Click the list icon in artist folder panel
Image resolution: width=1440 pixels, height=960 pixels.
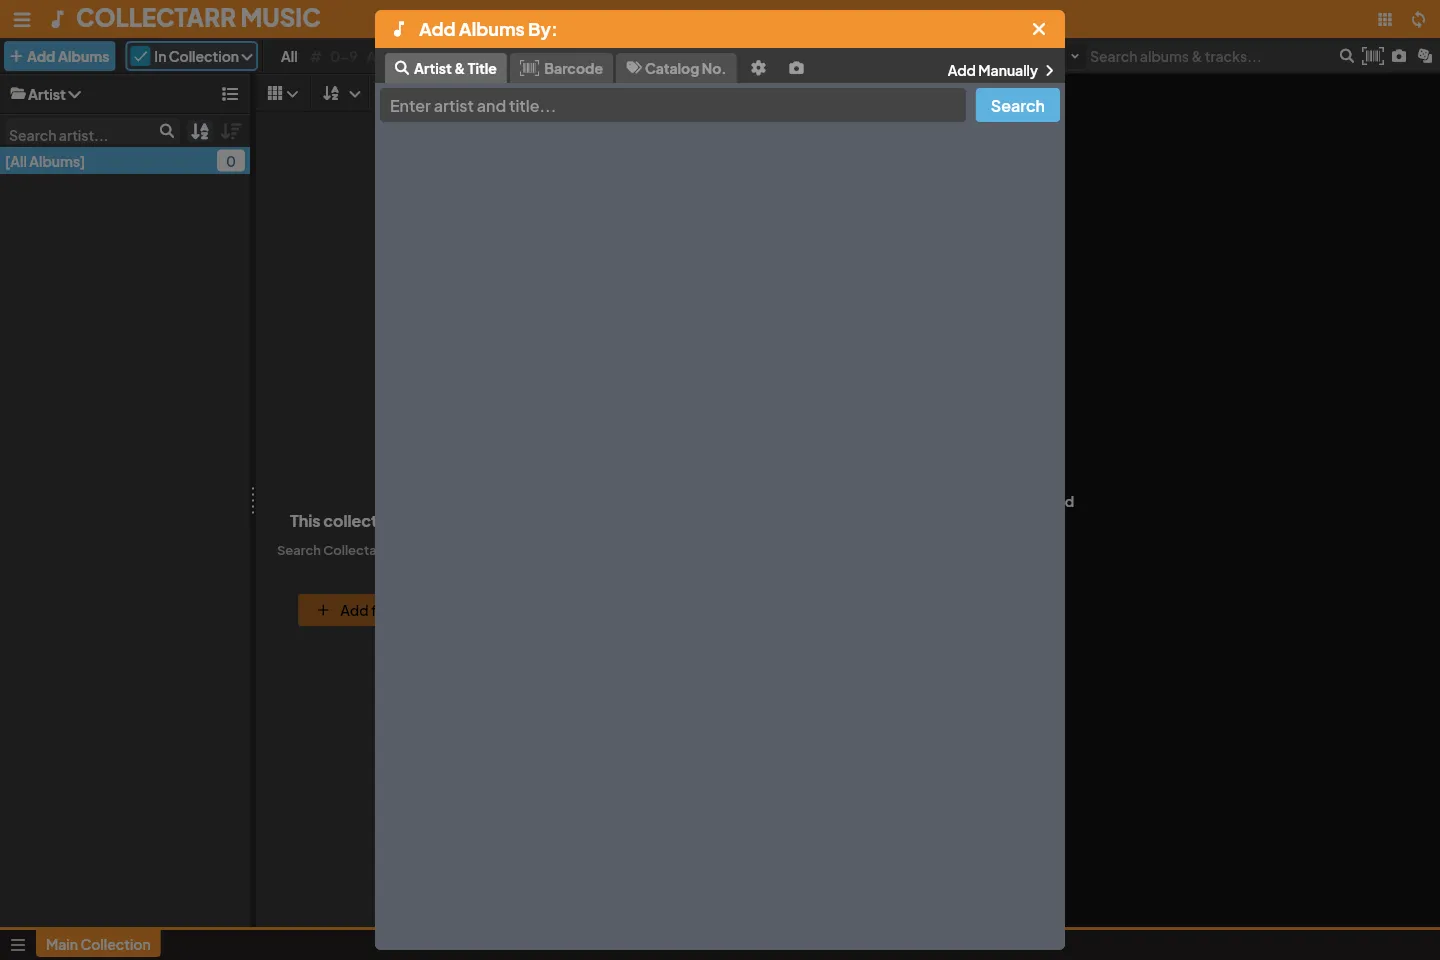(230, 94)
